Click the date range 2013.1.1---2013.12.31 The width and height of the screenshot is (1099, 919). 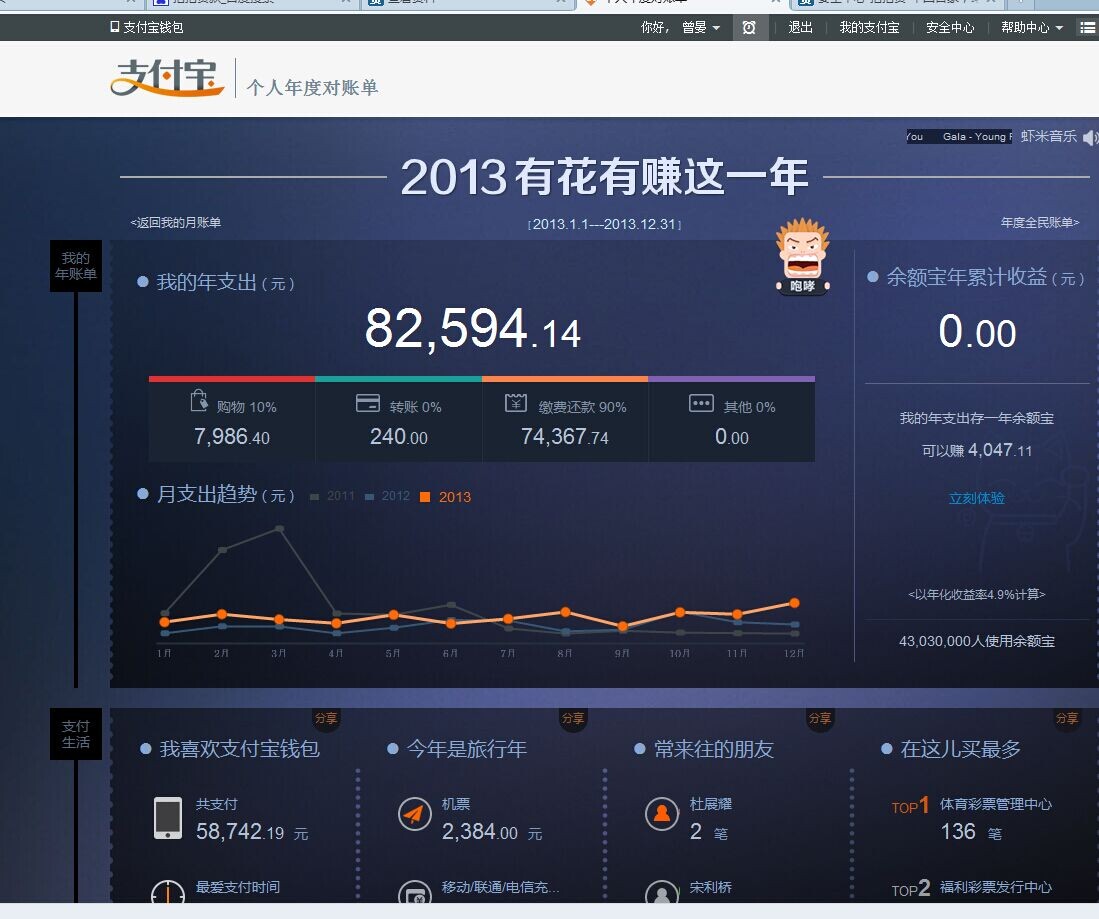[x=604, y=224]
